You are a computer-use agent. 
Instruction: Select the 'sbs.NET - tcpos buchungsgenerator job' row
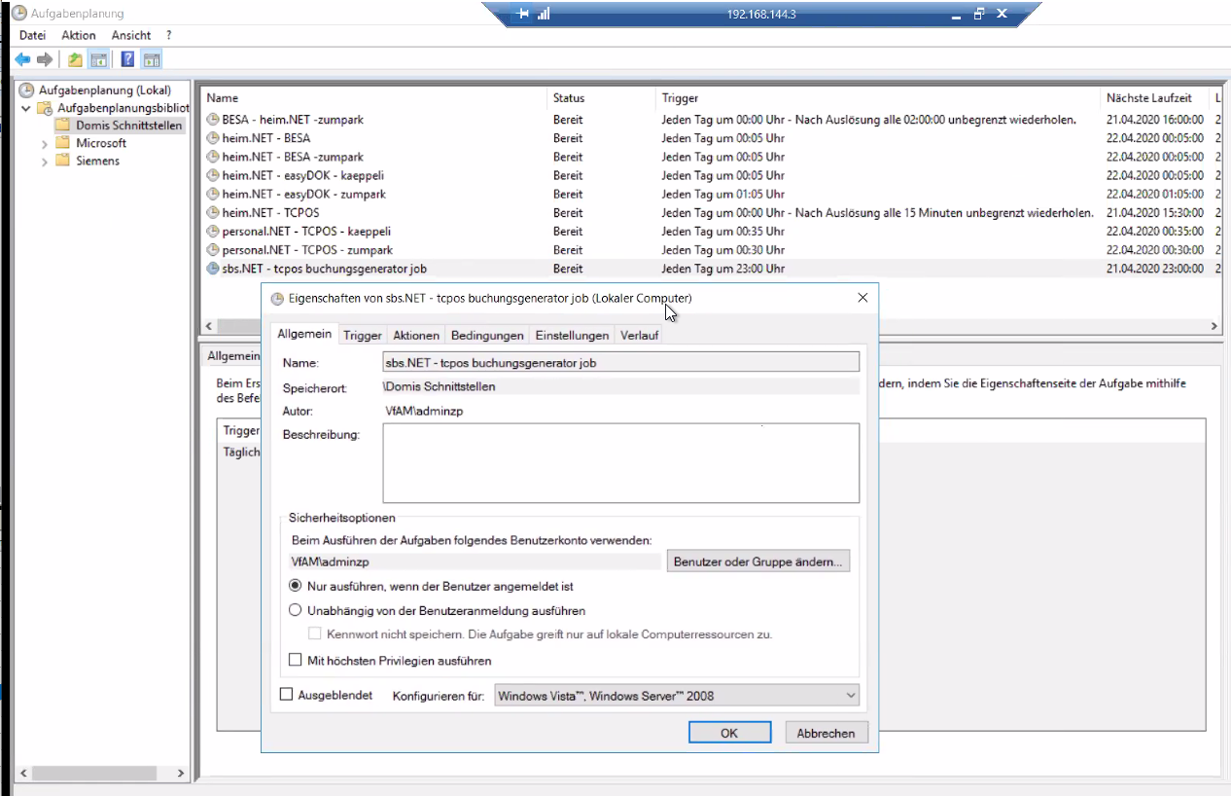[710, 268]
